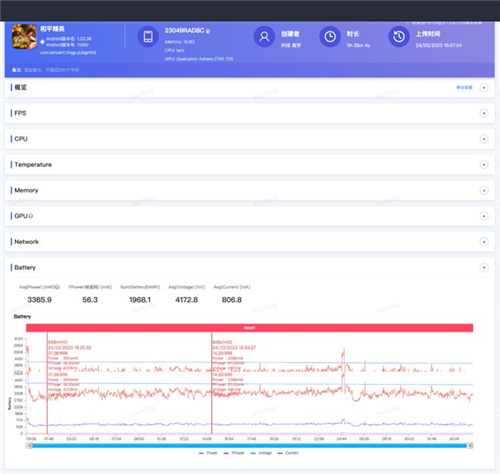500x474 pixels.
Task: Click the phone device icon
Action: tap(148, 37)
